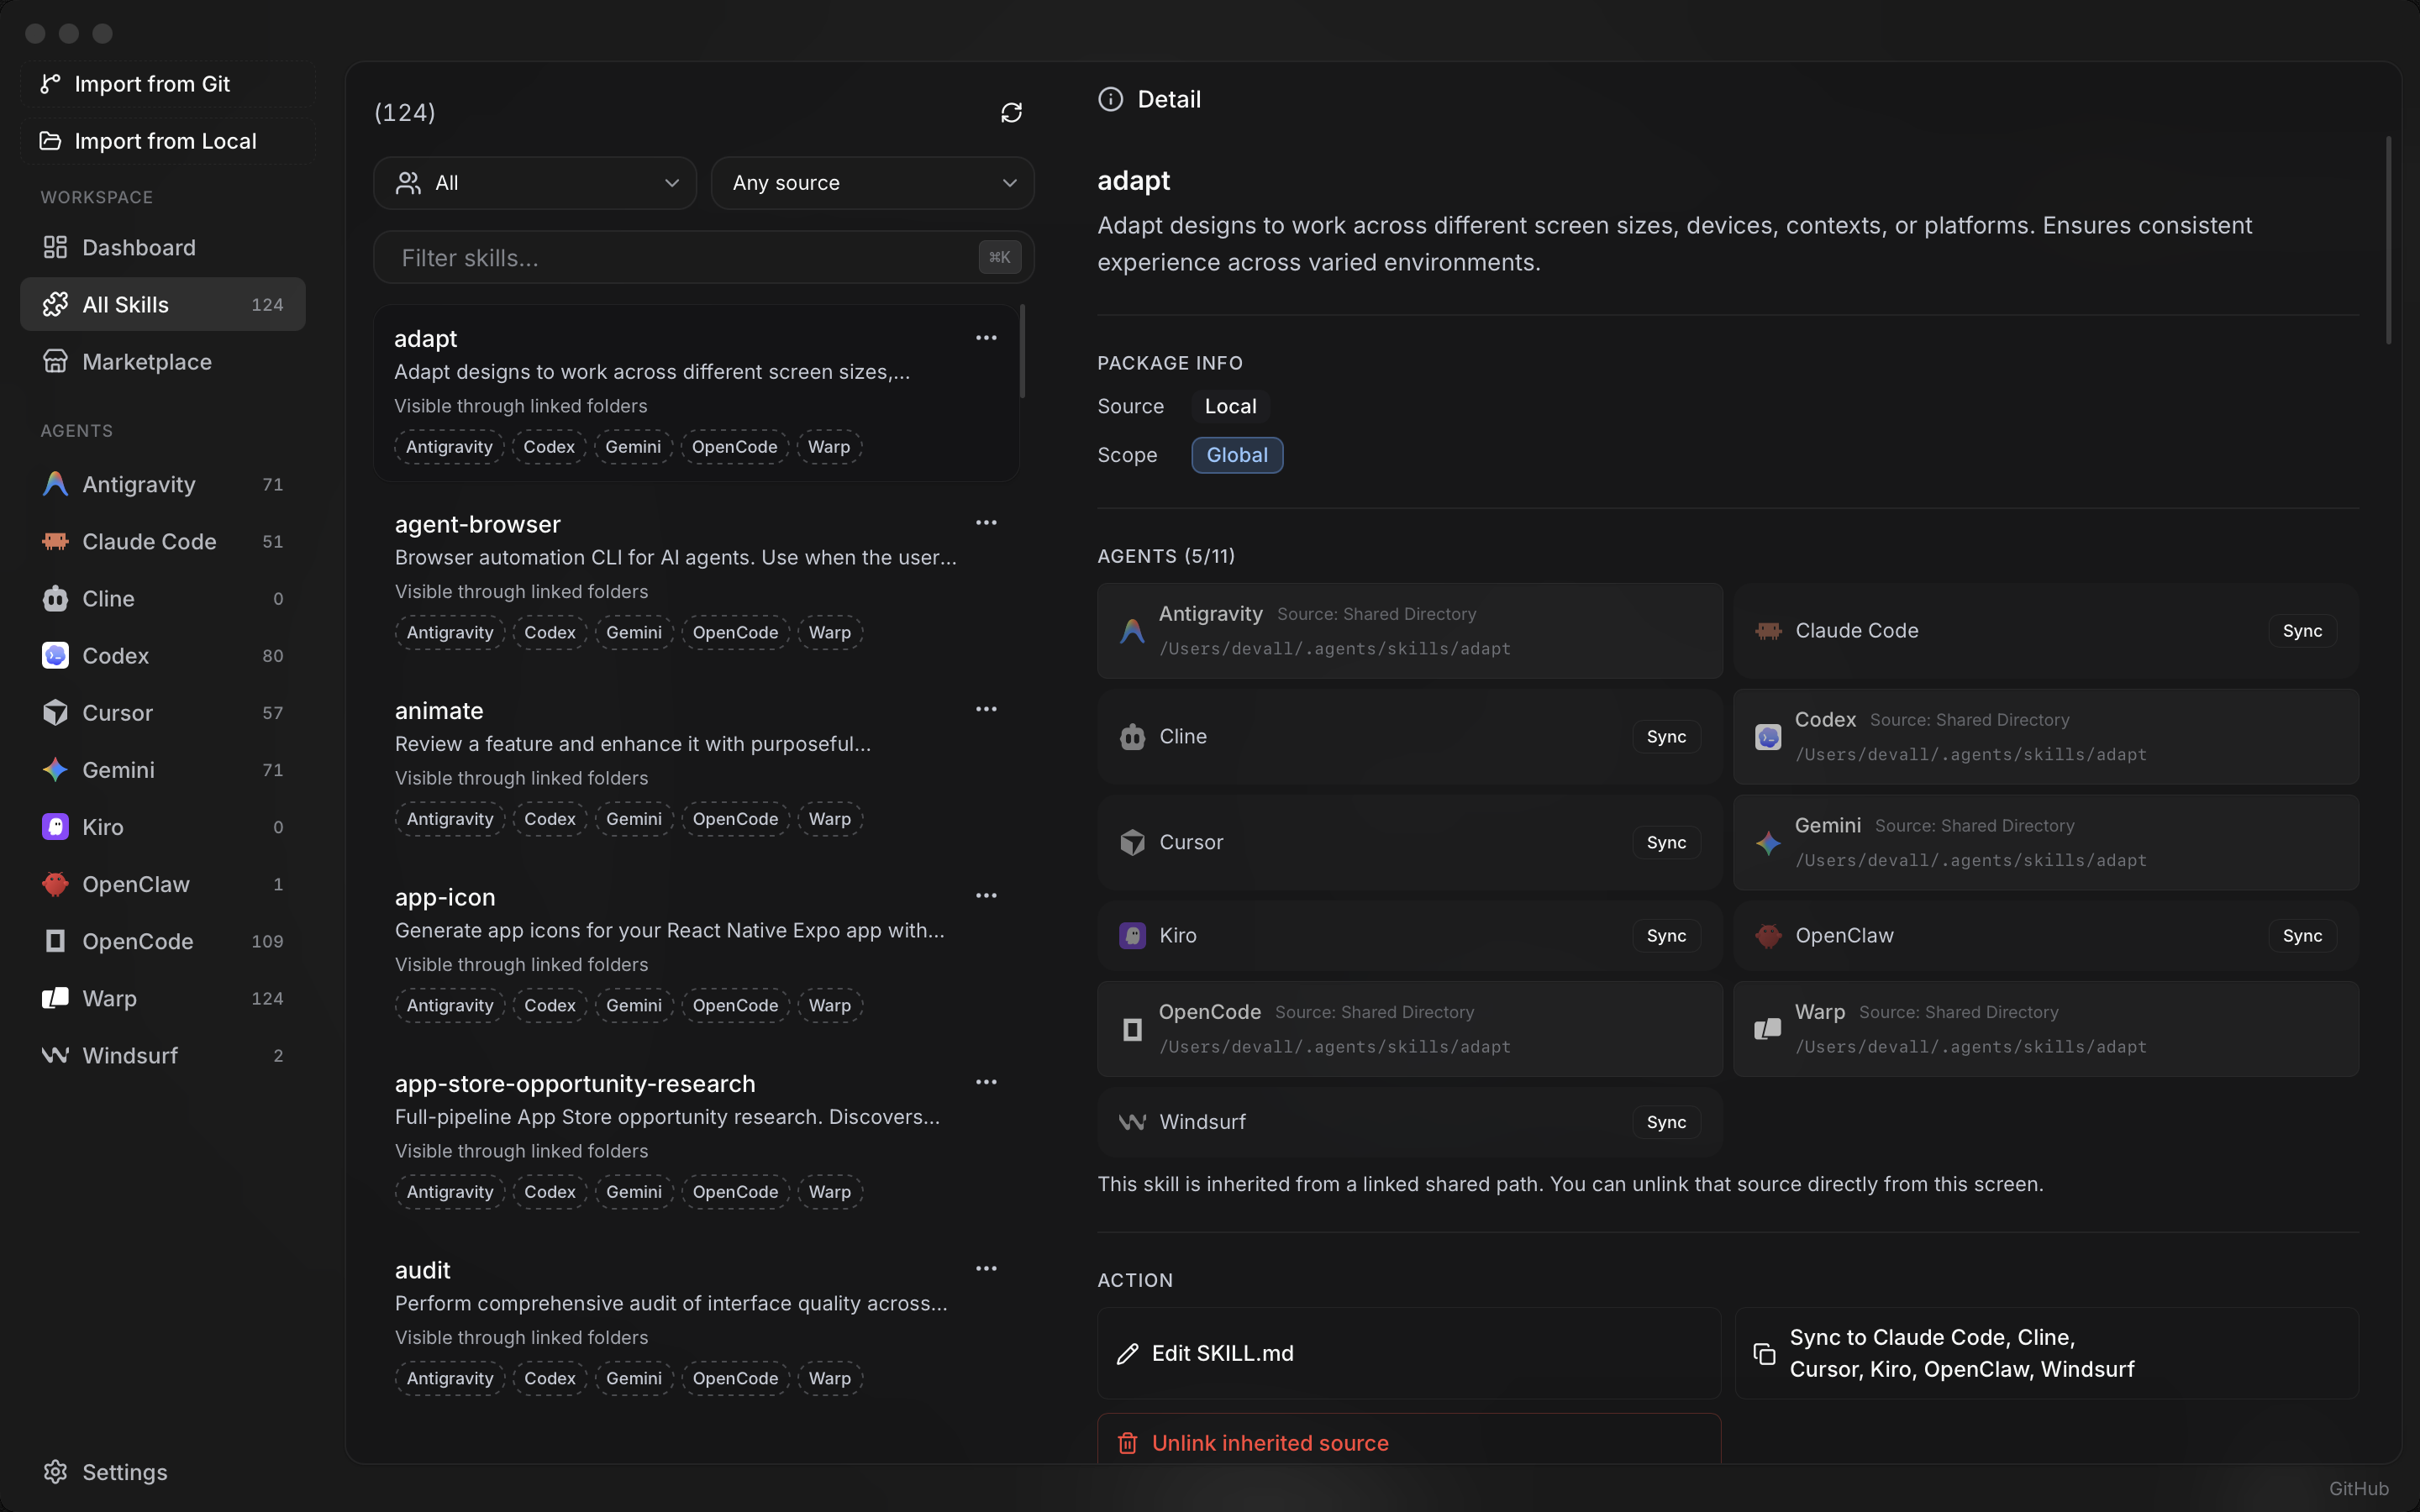Open the Codex agent via its icon
The image size is (2420, 1512).
click(55, 655)
